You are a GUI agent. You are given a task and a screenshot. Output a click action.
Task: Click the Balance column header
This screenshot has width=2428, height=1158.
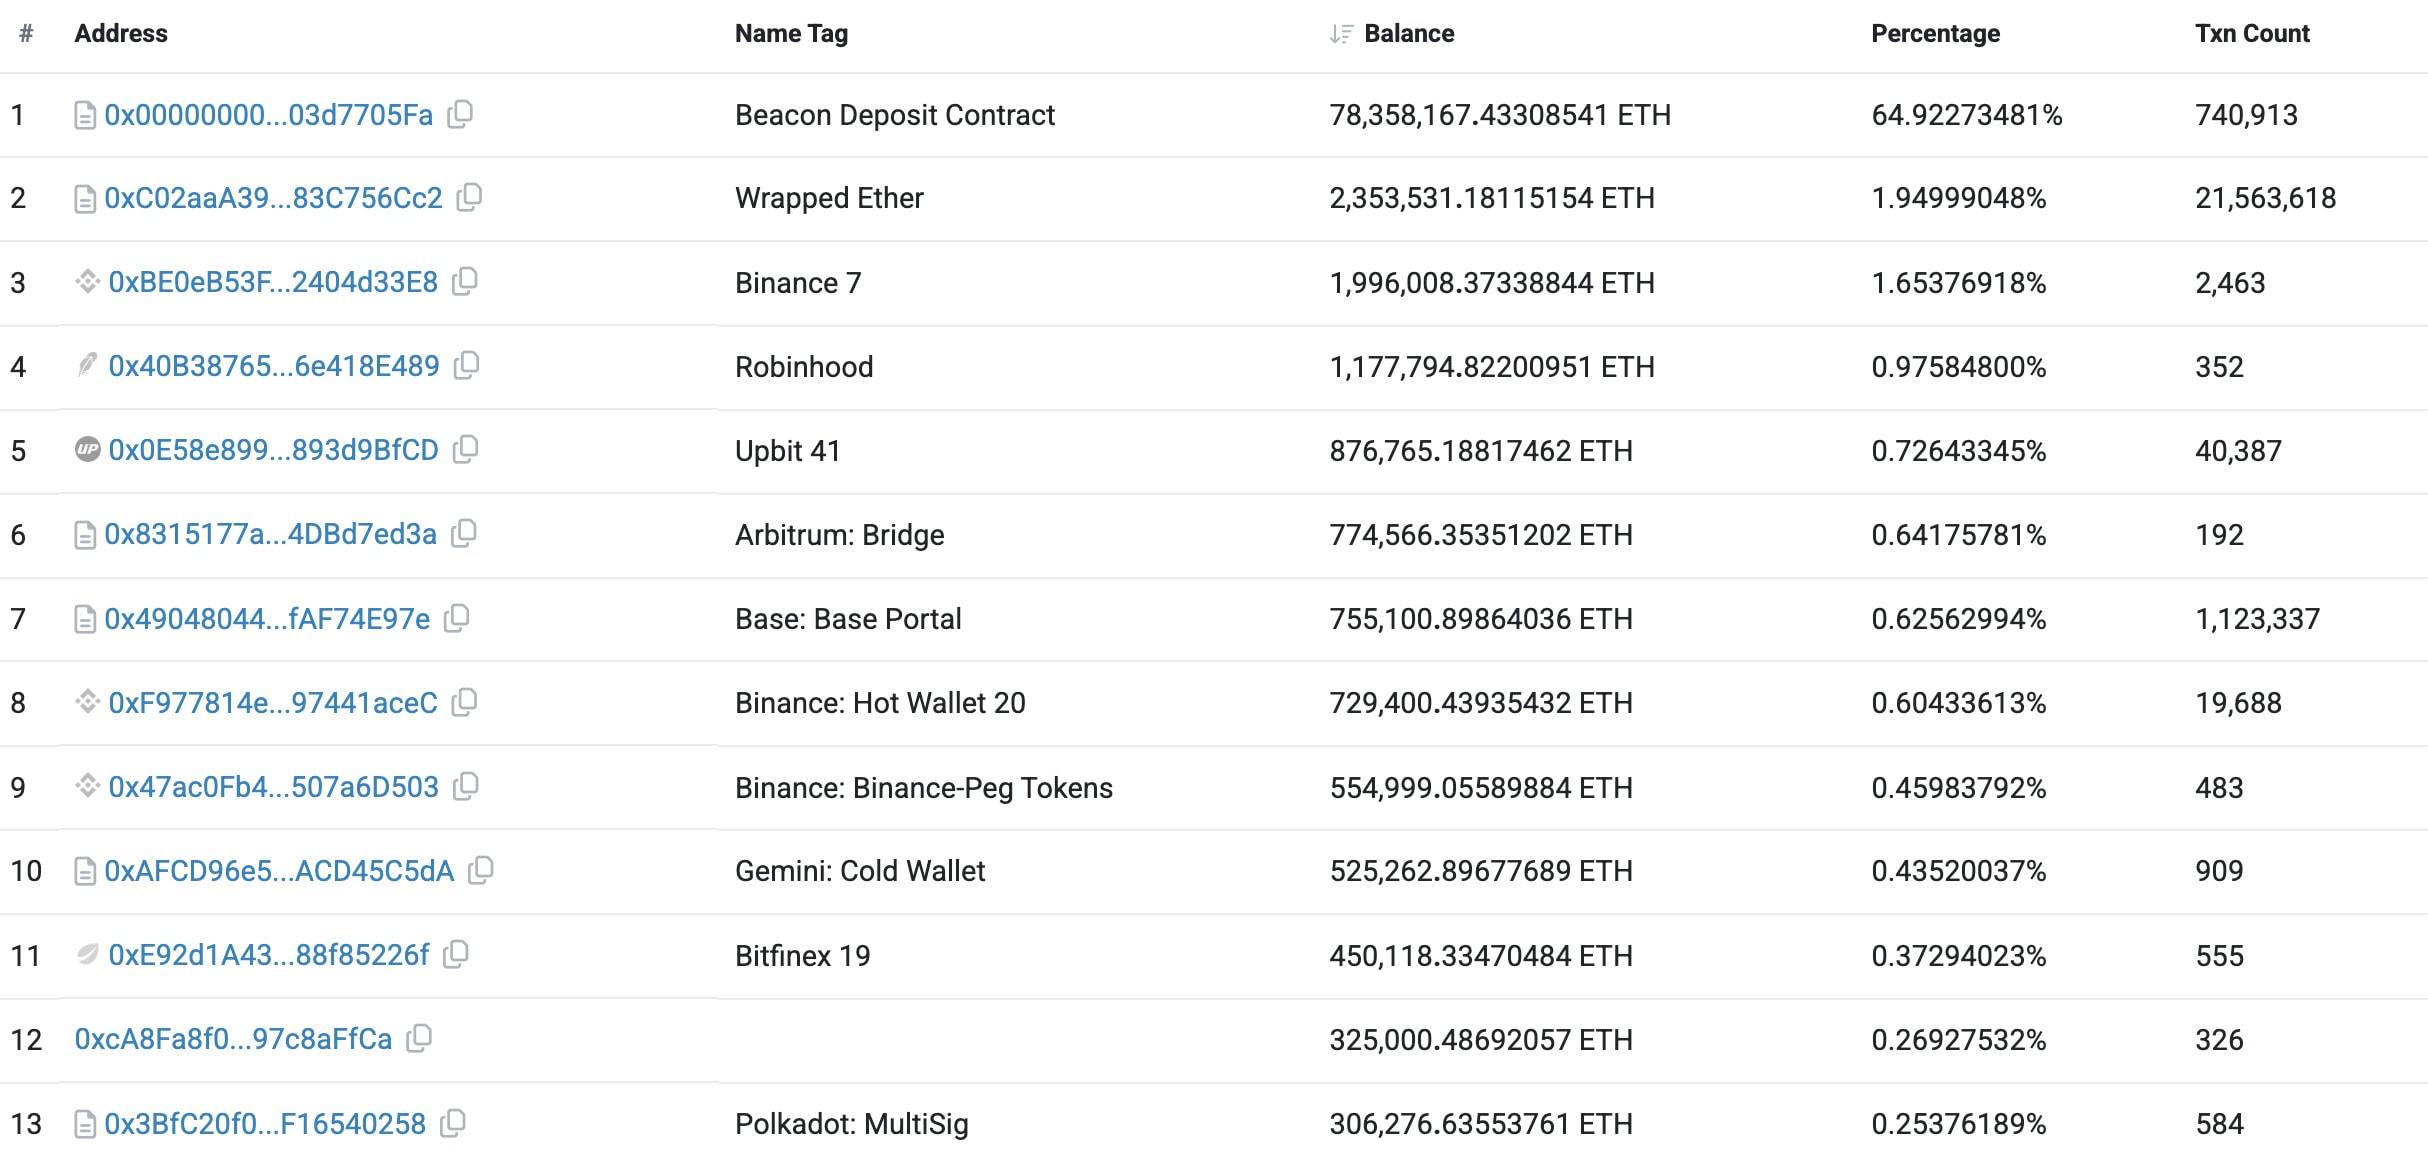(1409, 34)
